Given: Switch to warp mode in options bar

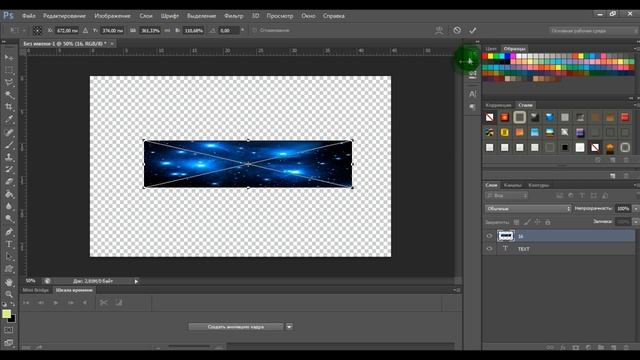Looking at the screenshot, I should click(439, 31).
